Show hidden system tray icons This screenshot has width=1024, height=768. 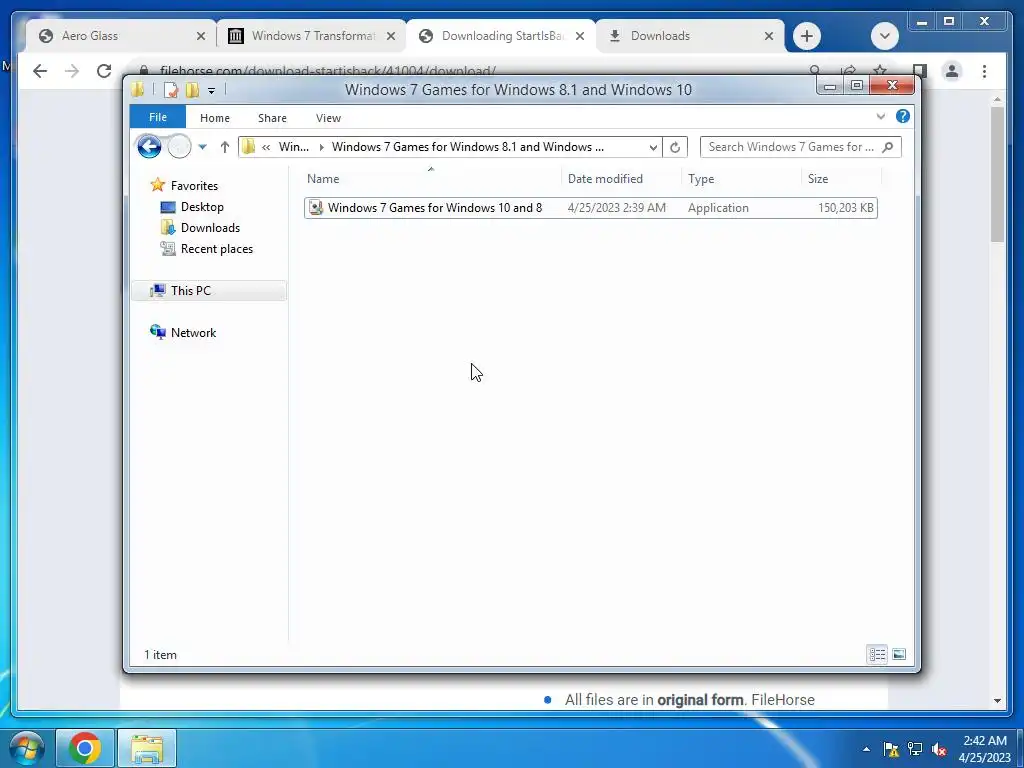(x=866, y=749)
